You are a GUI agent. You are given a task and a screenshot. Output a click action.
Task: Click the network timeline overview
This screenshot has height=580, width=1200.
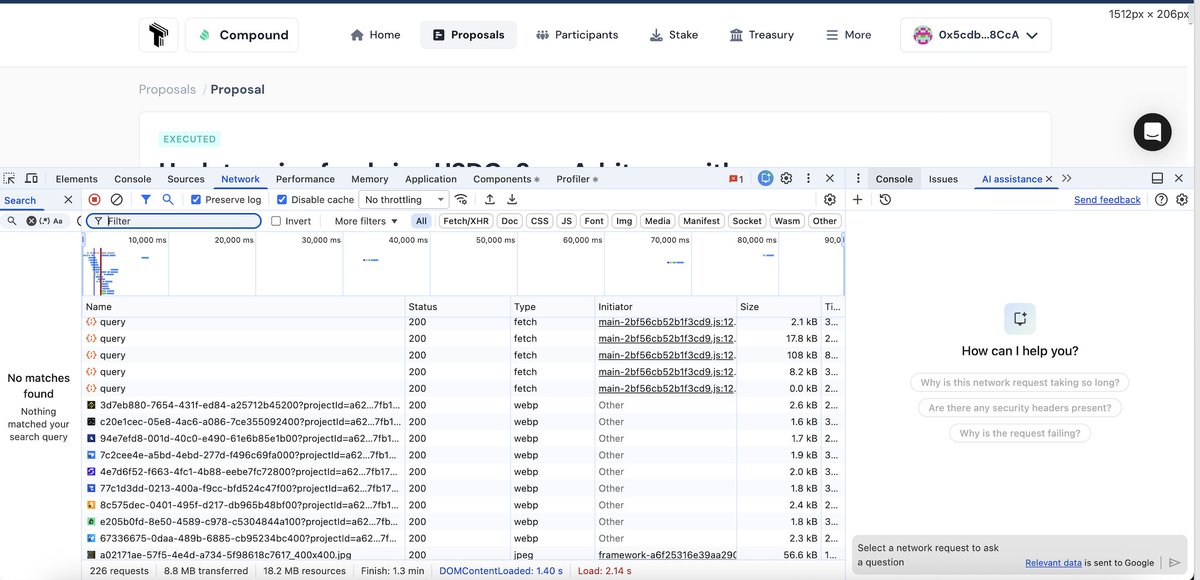463,264
